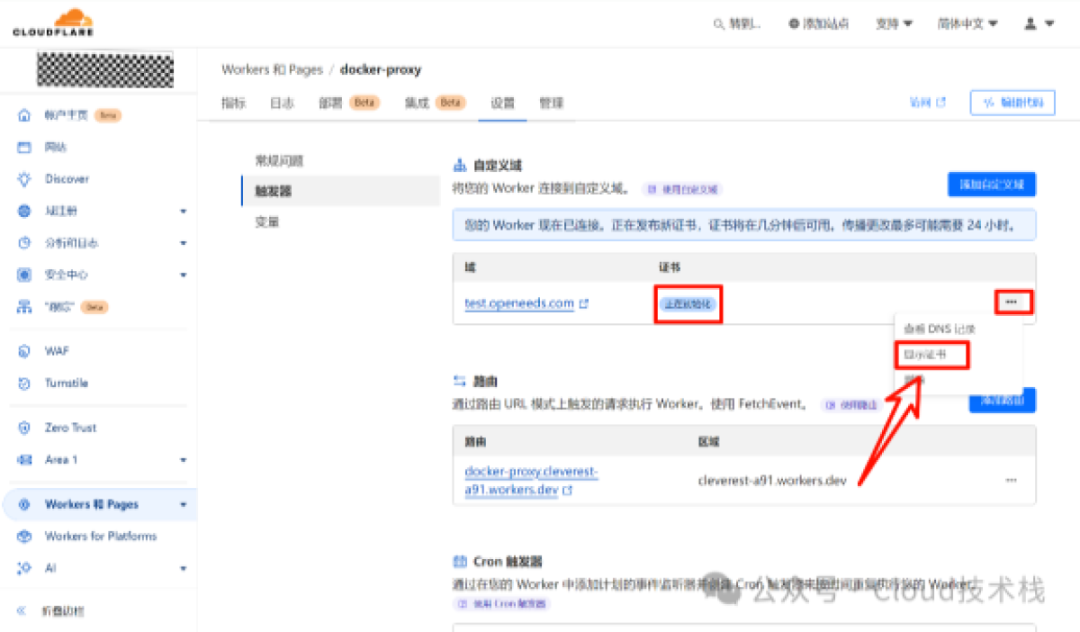Screen dimensions: 1080x632
Task: Click the Cloudflare logo
Action: click(53, 22)
